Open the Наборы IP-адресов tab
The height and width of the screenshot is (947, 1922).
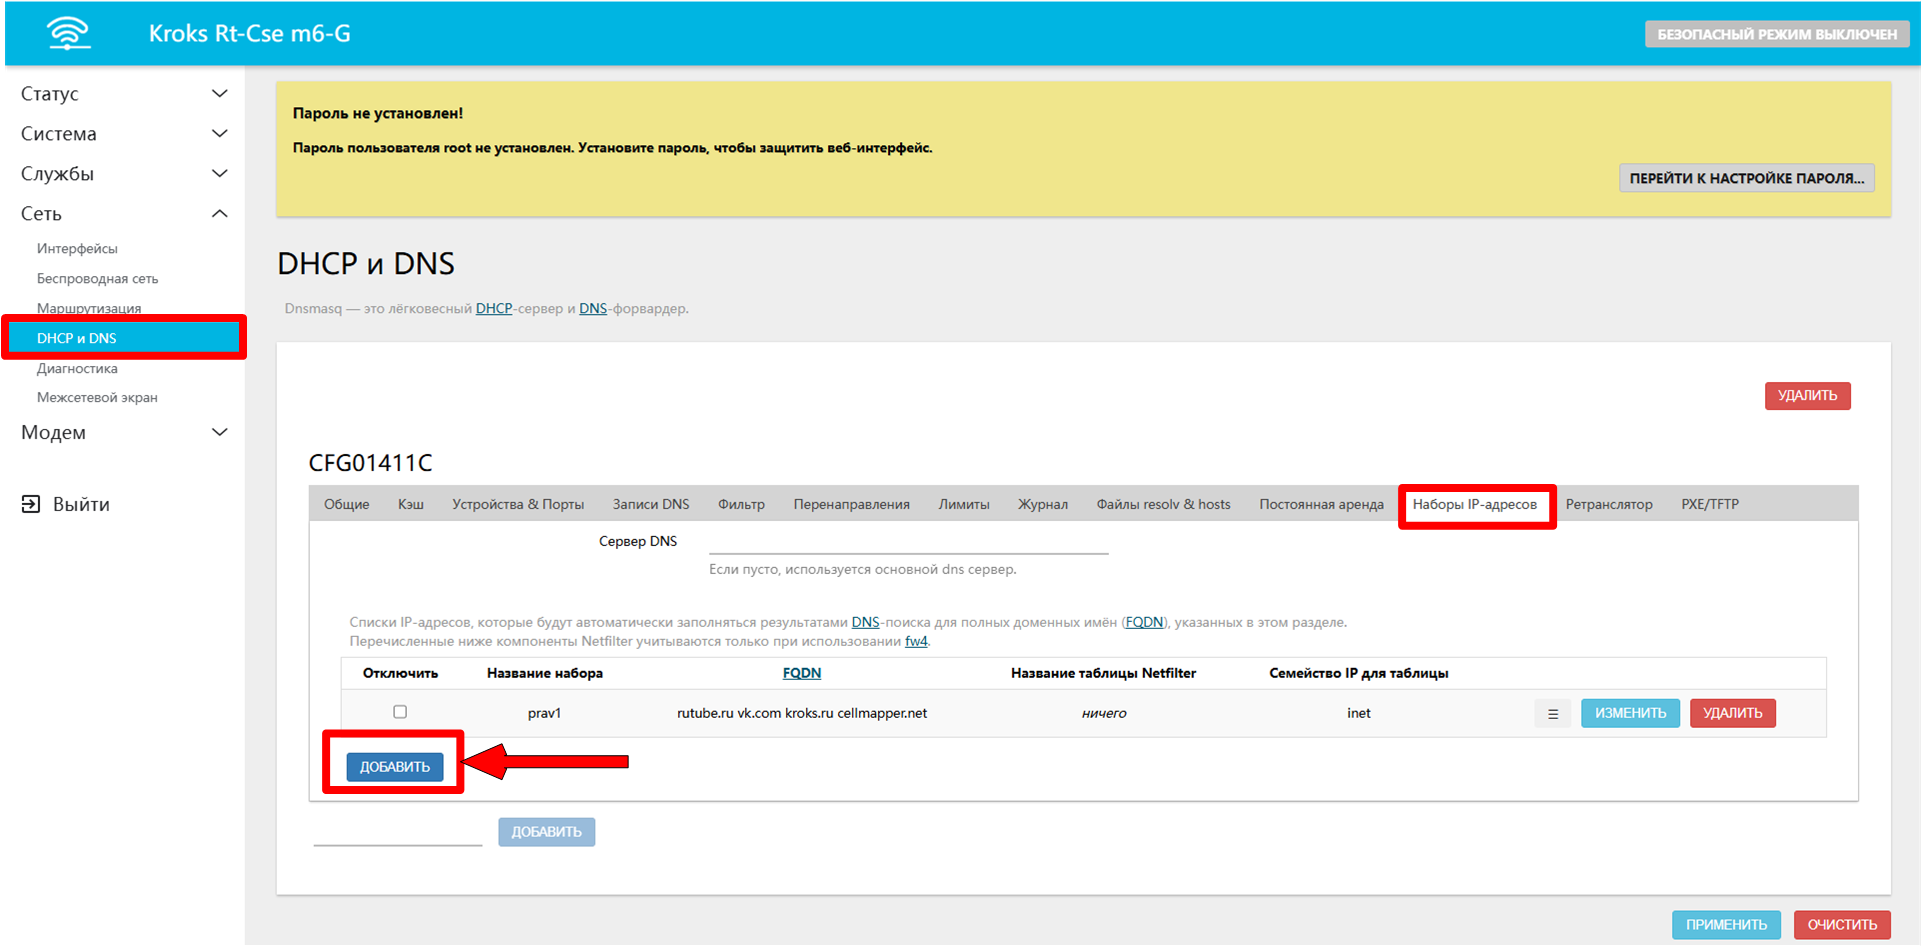coord(1474,505)
